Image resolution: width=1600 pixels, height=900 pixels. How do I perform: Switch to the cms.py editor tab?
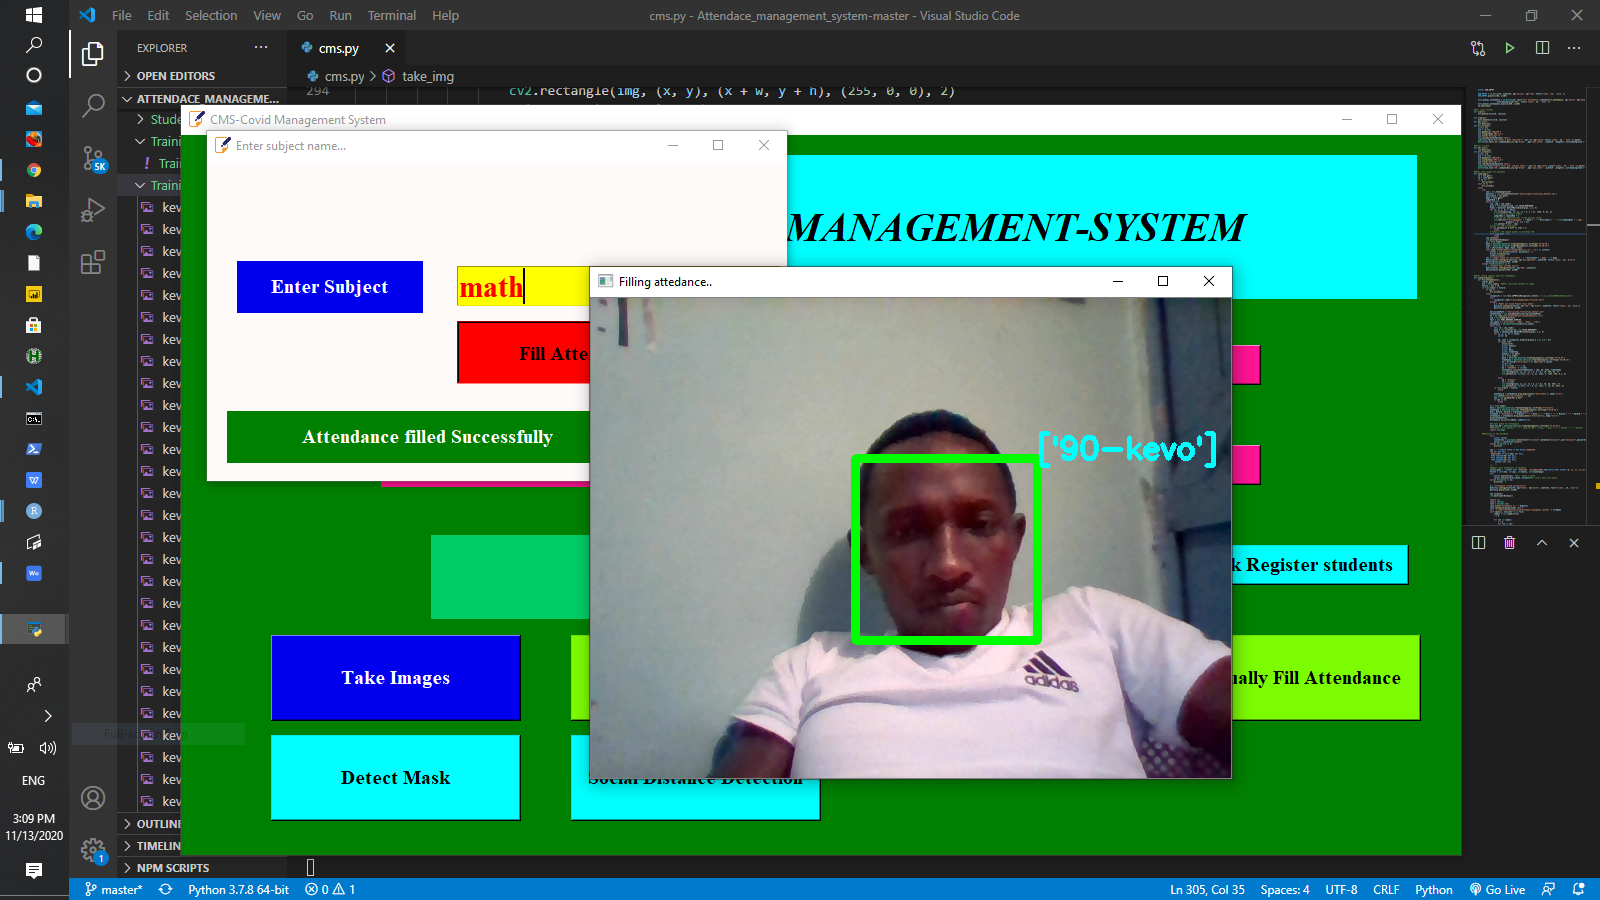click(x=338, y=48)
